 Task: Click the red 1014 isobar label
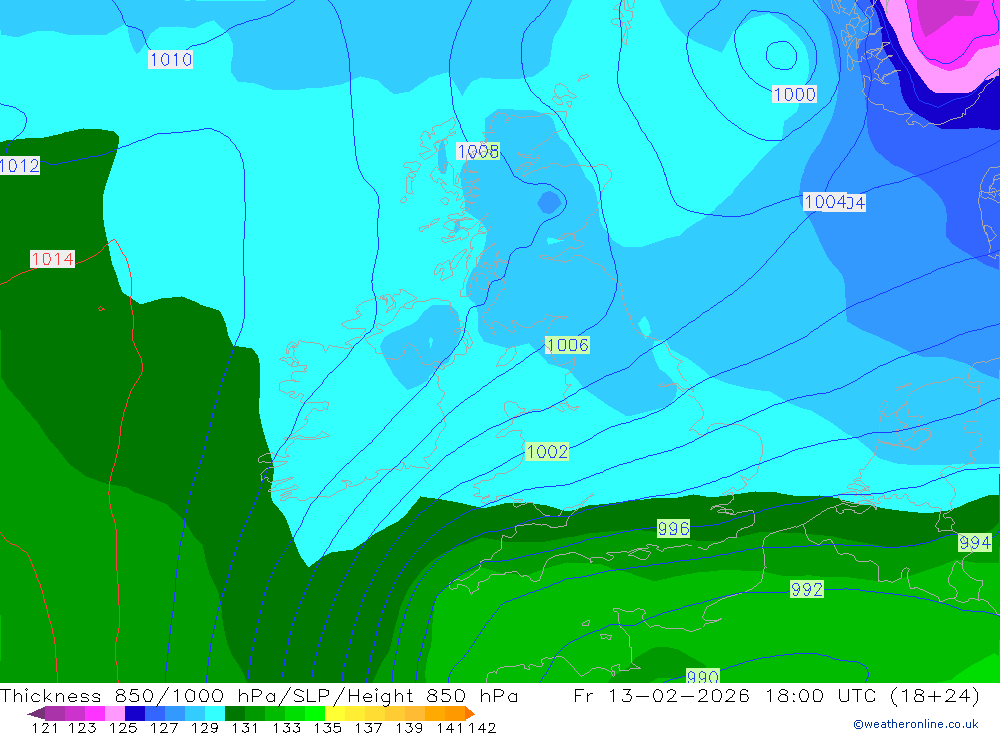(53, 259)
